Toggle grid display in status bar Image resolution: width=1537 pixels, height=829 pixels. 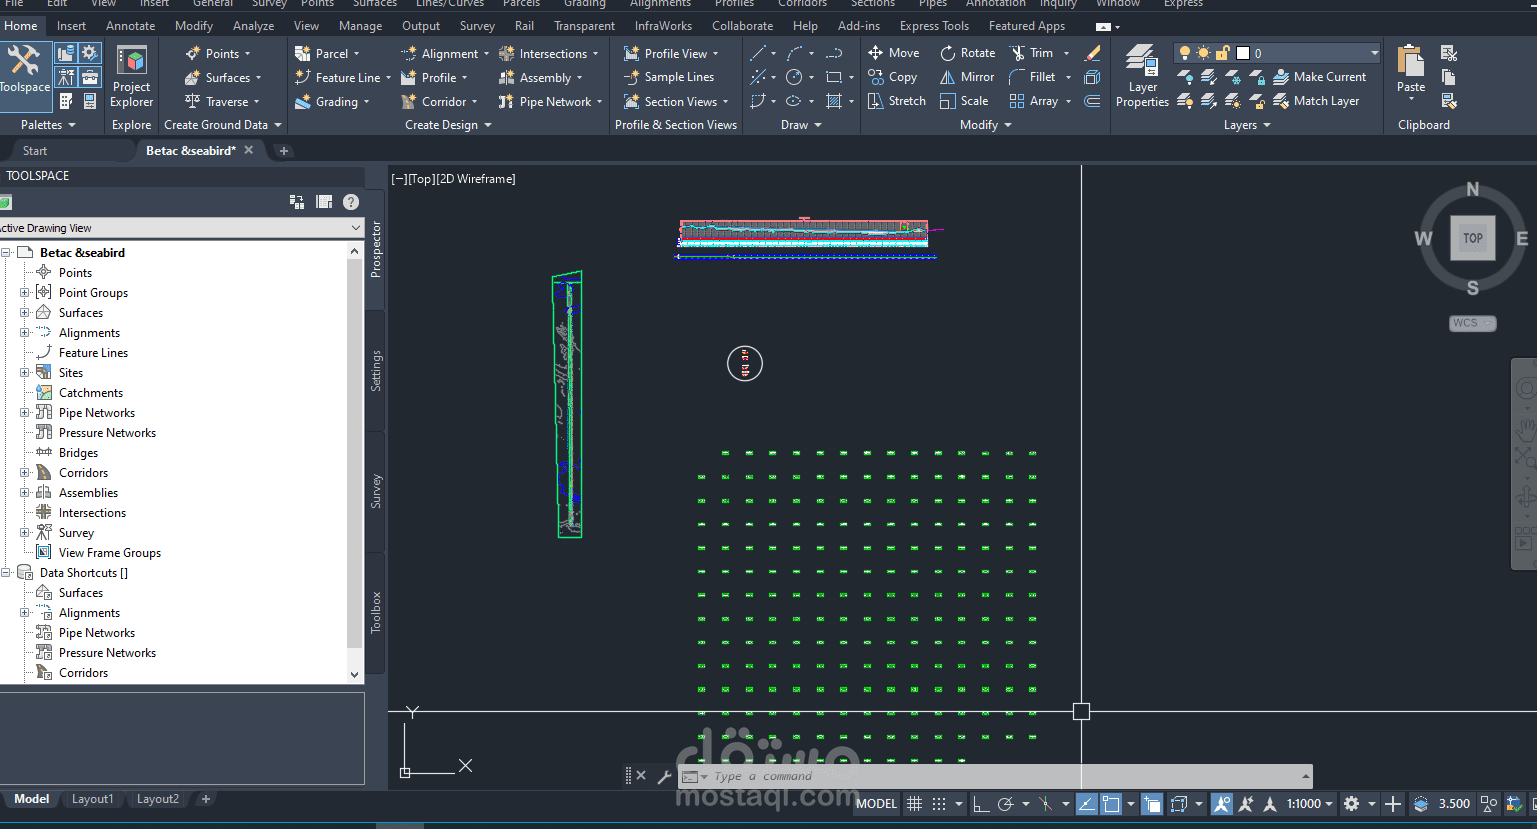(x=914, y=804)
